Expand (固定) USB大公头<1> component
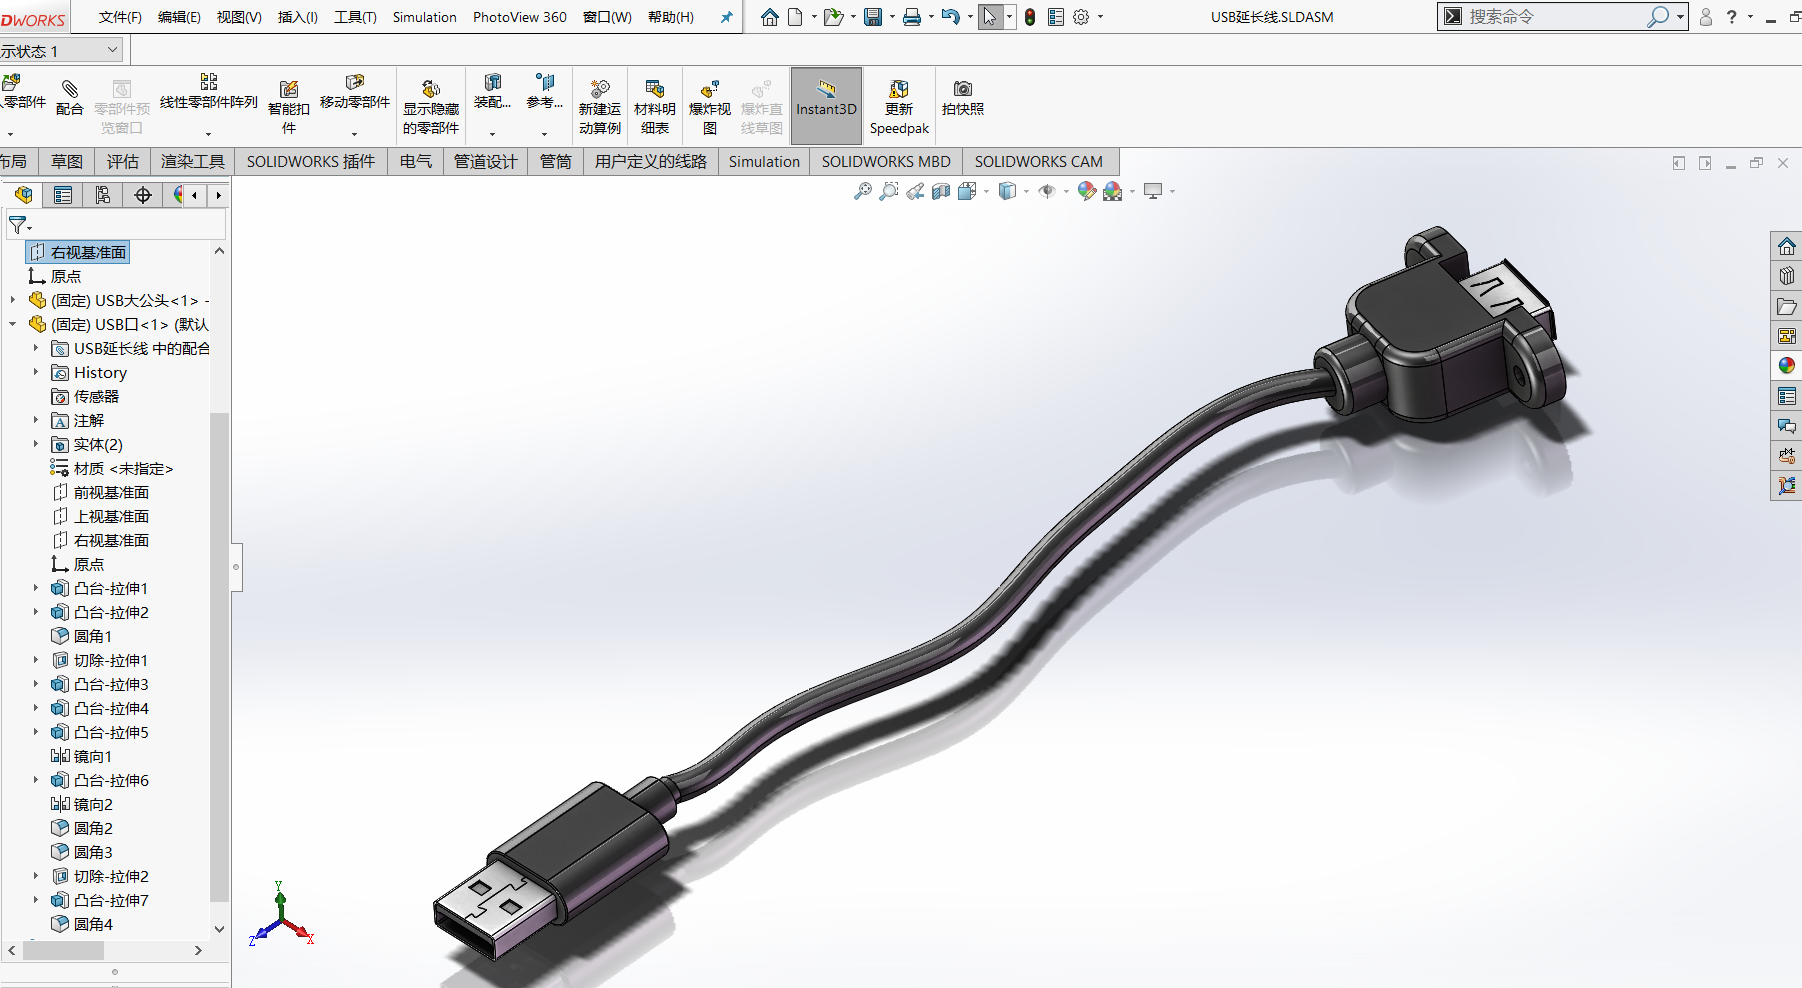This screenshot has height=988, width=1802. point(12,300)
